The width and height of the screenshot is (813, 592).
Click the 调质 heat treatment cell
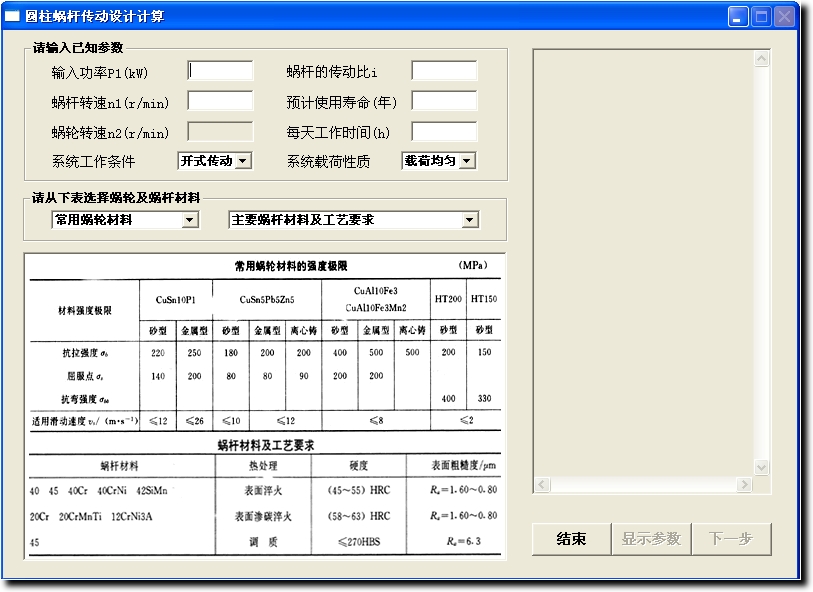pos(263,542)
